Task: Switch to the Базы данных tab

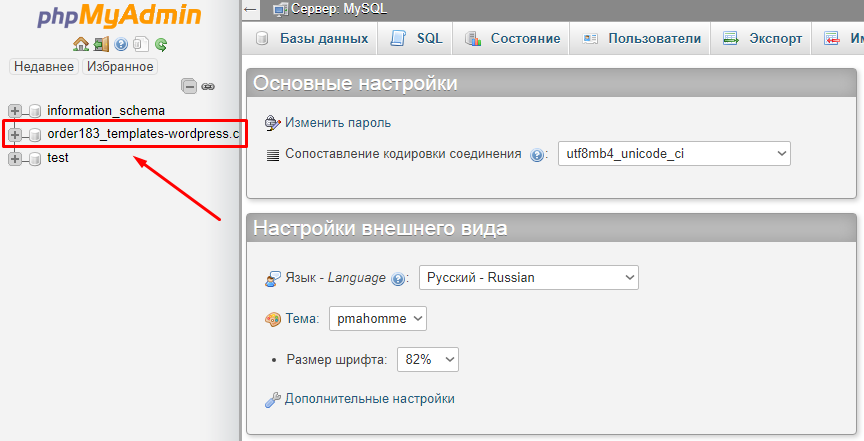Action: [x=311, y=39]
